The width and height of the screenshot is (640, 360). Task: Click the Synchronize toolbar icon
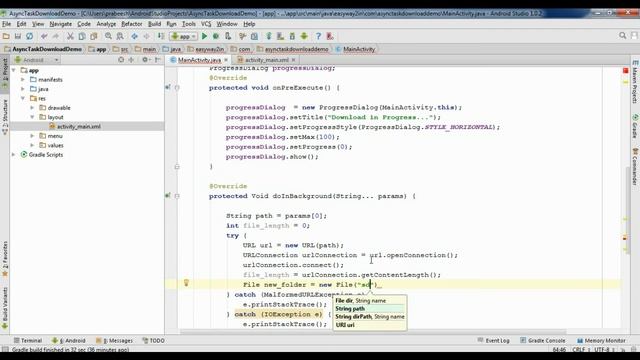pos(29,36)
